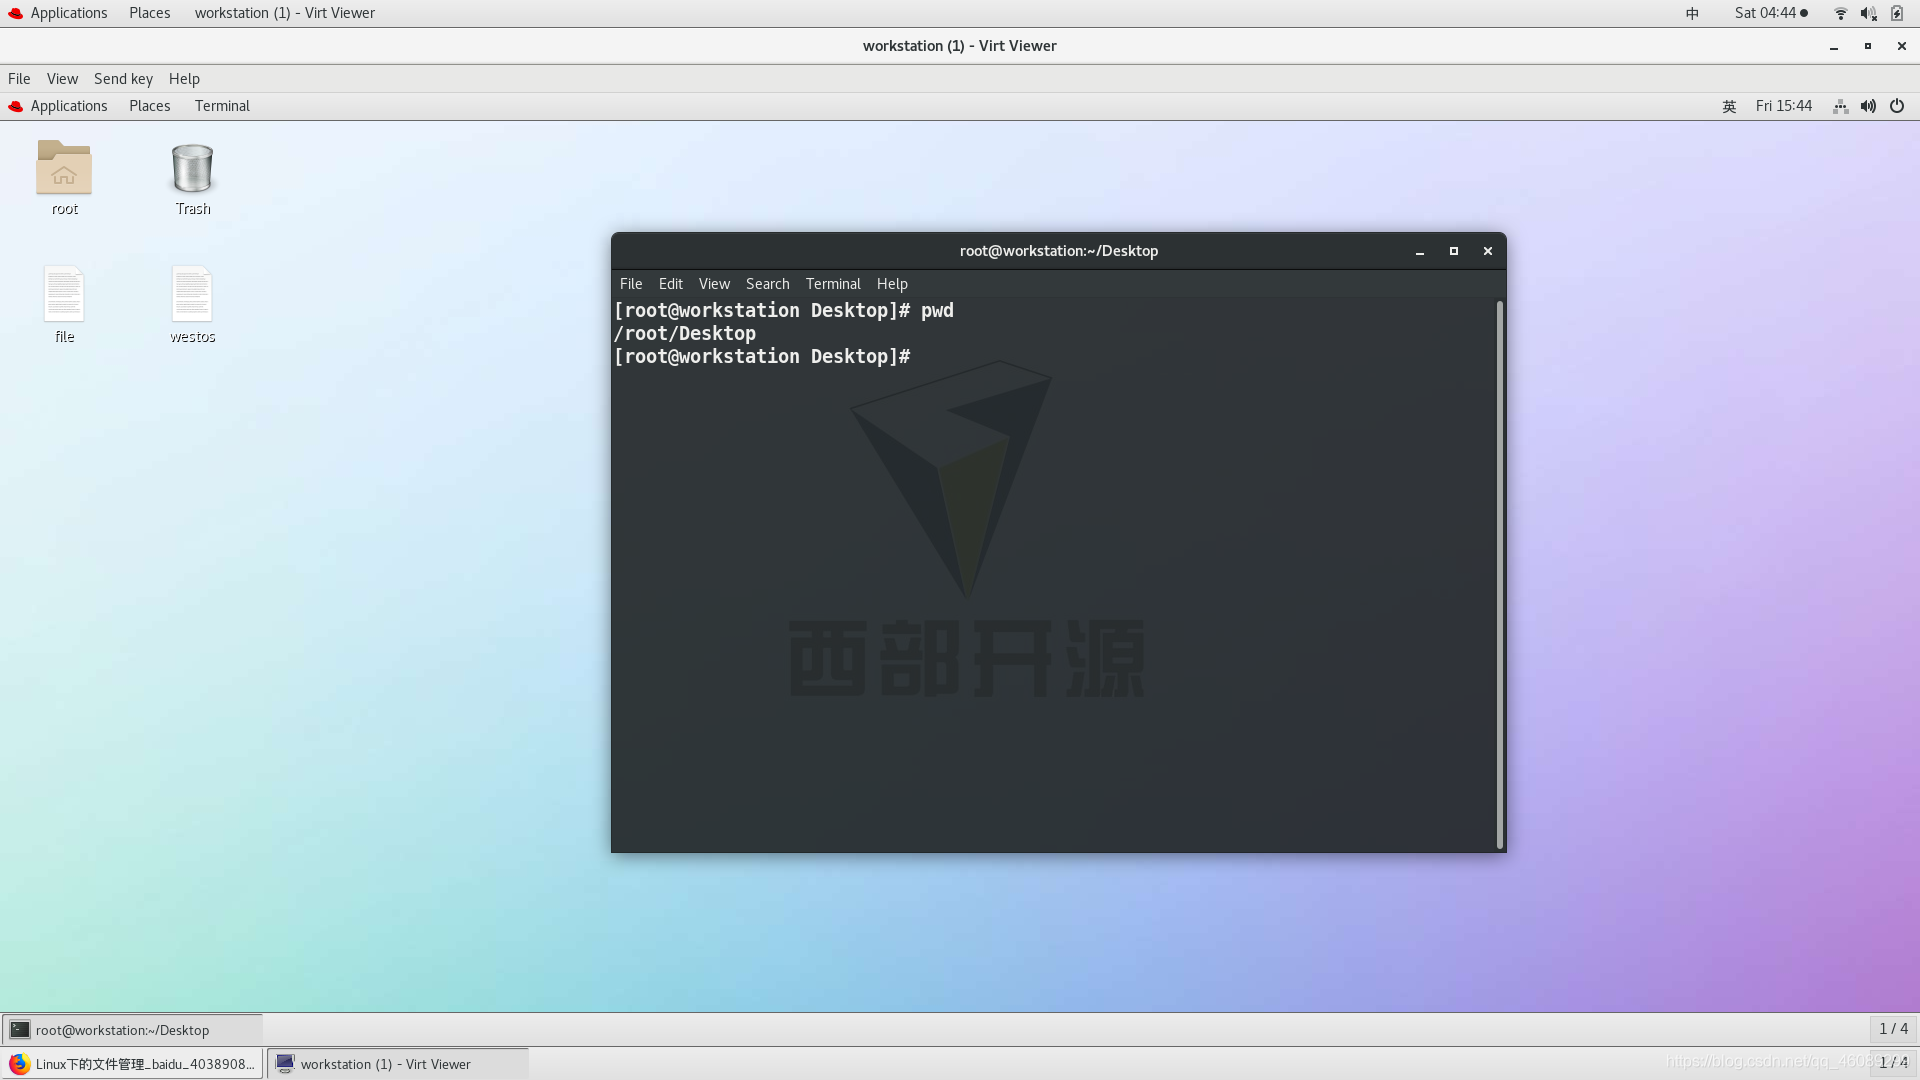The height and width of the screenshot is (1080, 1920).
Task: Close the Virt Viewer window
Action: [x=1901, y=46]
